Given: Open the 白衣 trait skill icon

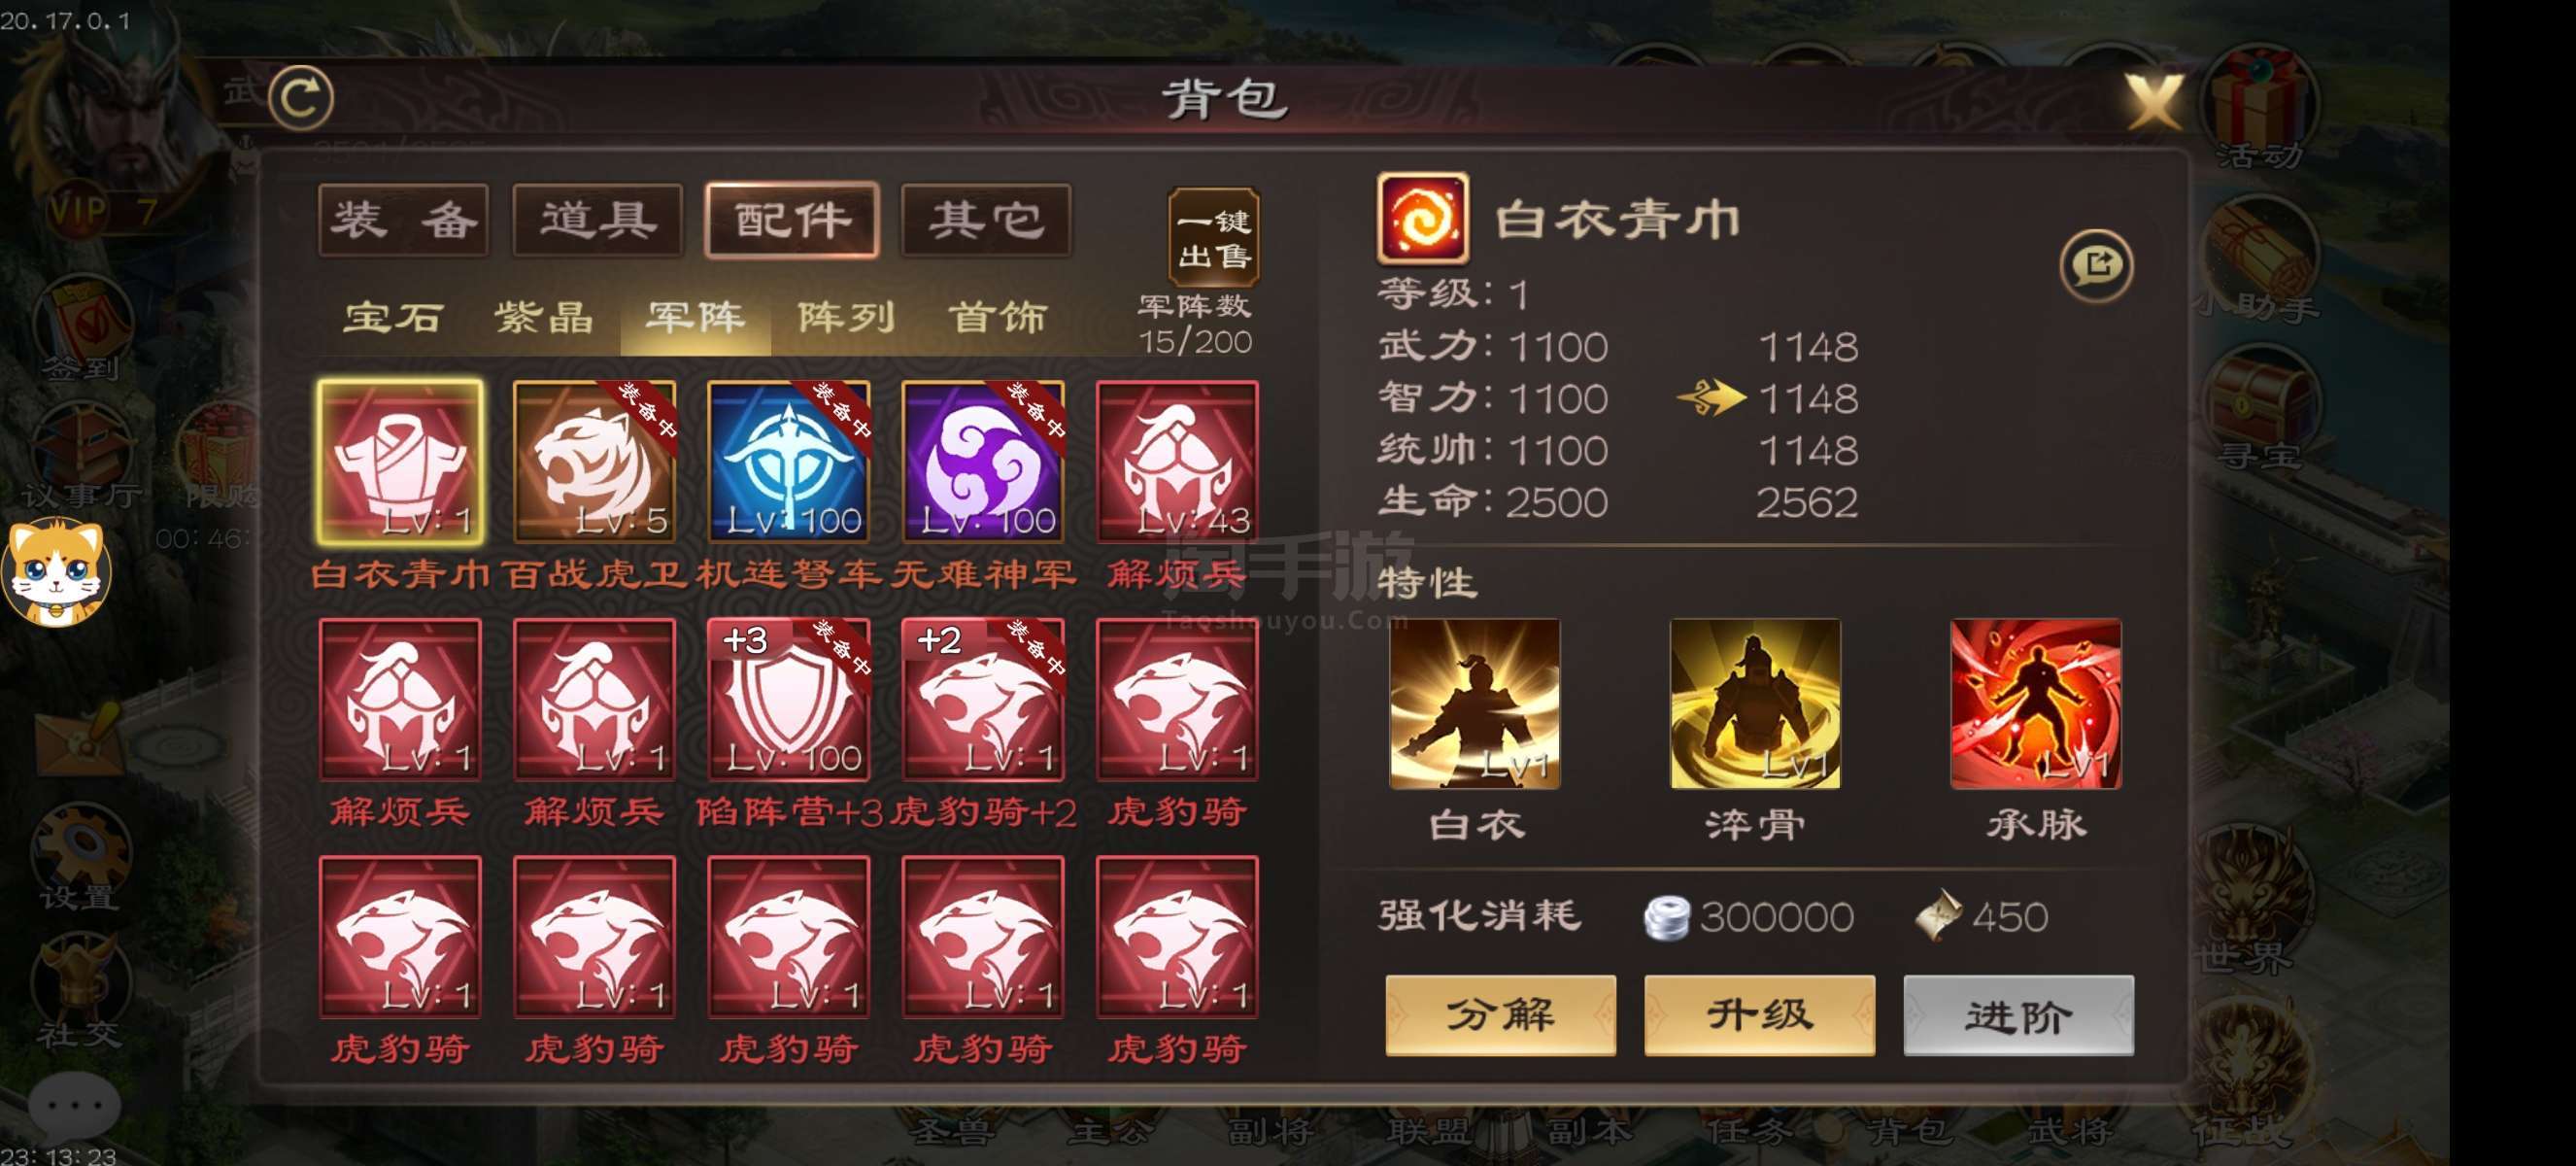Looking at the screenshot, I should [x=1475, y=704].
